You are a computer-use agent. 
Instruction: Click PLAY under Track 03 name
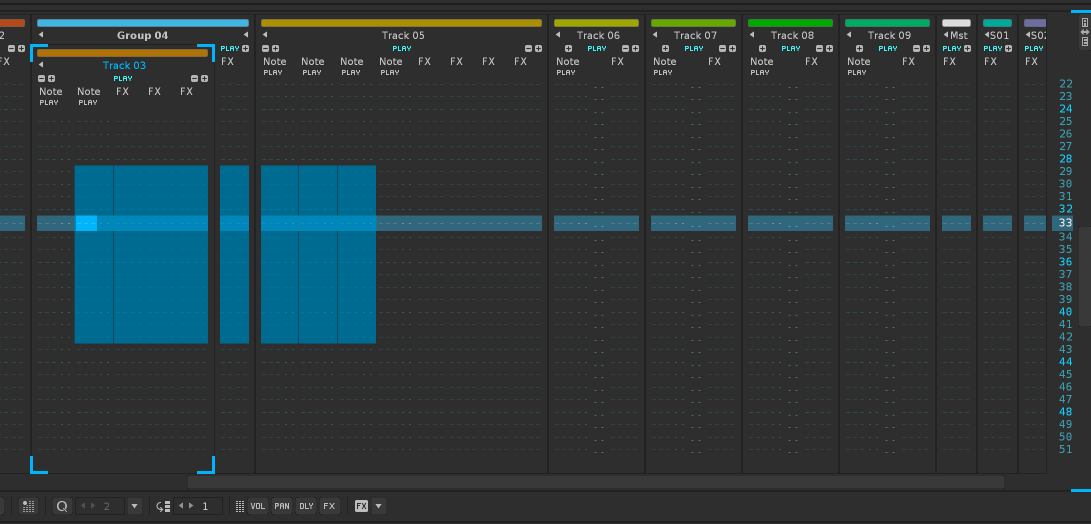tap(122, 78)
